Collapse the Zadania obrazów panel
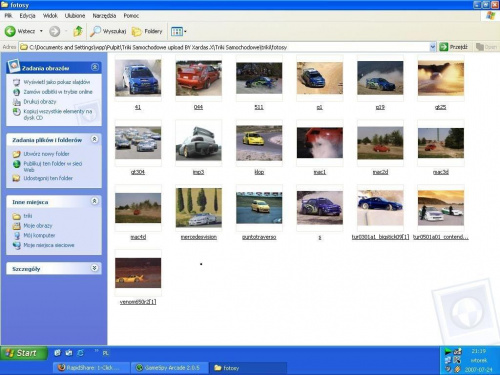Screen dimensions: 500x375 95,67
